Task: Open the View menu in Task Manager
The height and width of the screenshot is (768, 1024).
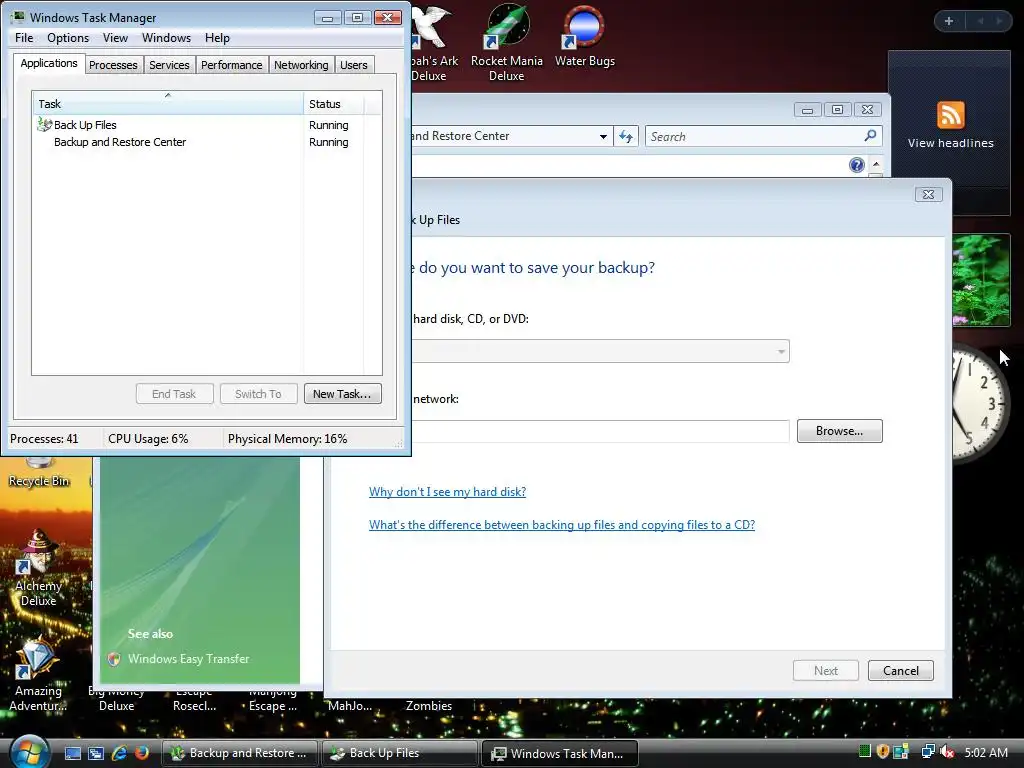Action: 115,38
